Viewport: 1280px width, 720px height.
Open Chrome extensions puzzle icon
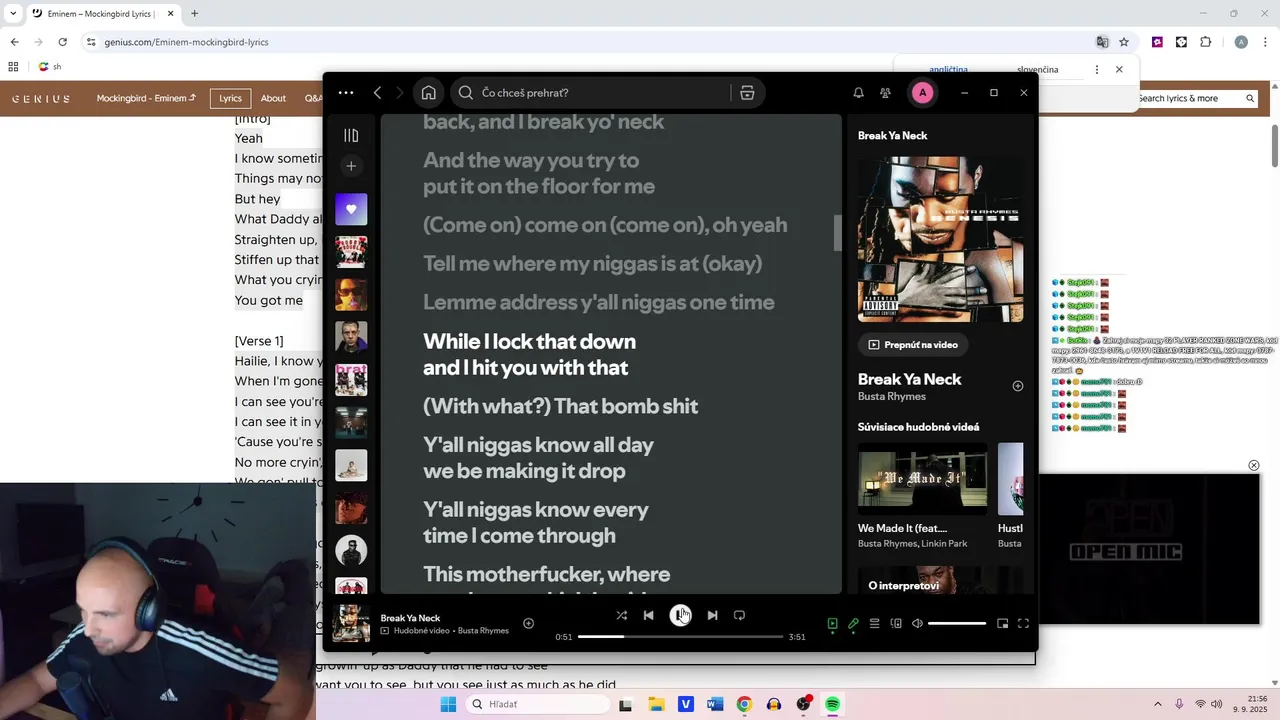click(1205, 42)
